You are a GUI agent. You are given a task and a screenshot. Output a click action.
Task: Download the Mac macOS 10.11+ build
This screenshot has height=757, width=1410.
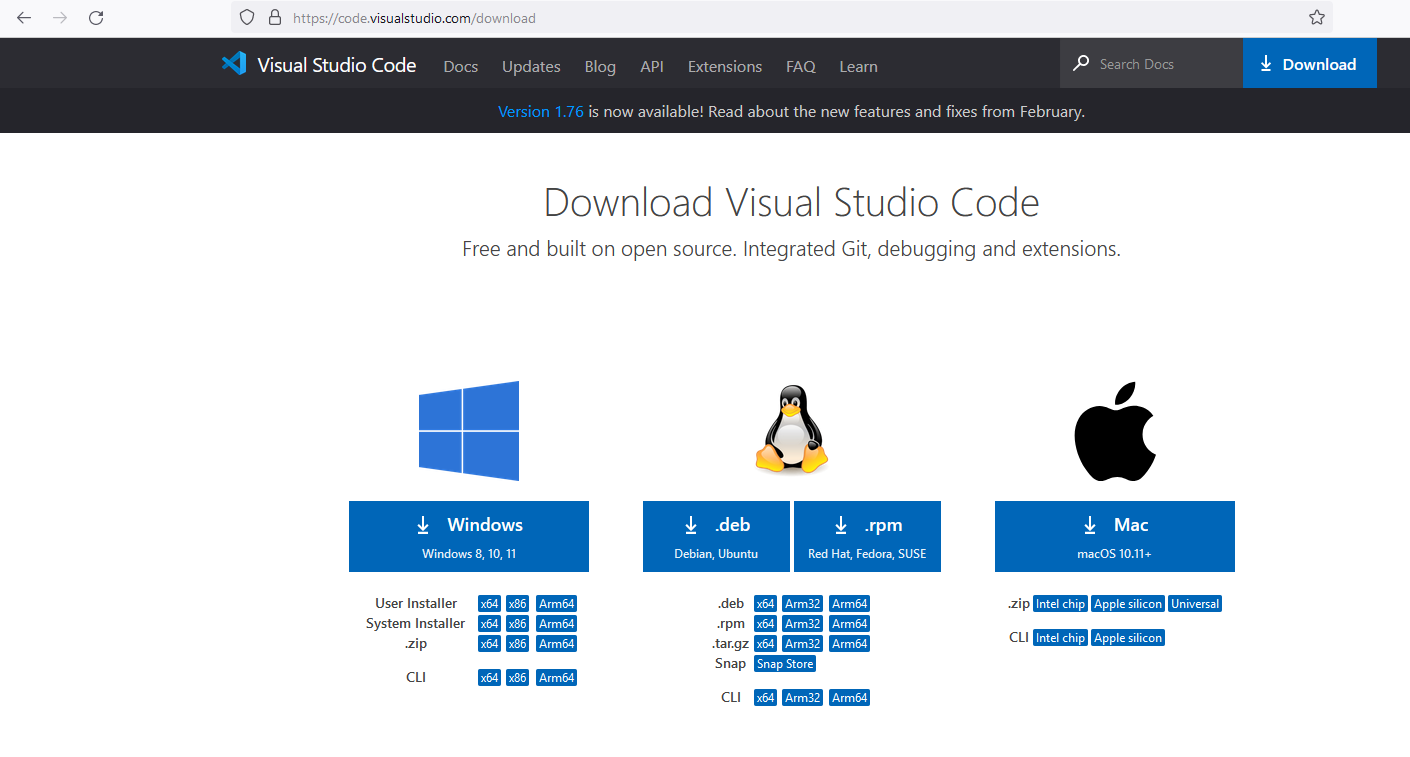tap(1115, 536)
